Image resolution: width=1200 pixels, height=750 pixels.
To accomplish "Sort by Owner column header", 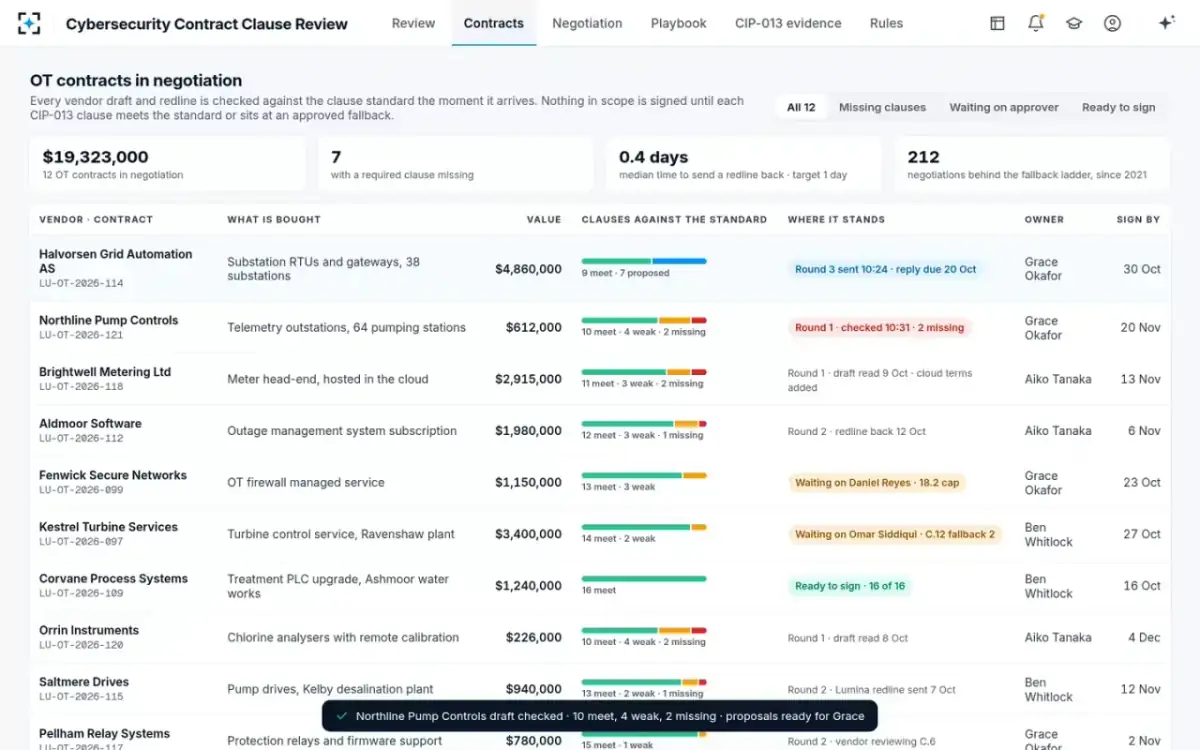I will pos(1044,219).
